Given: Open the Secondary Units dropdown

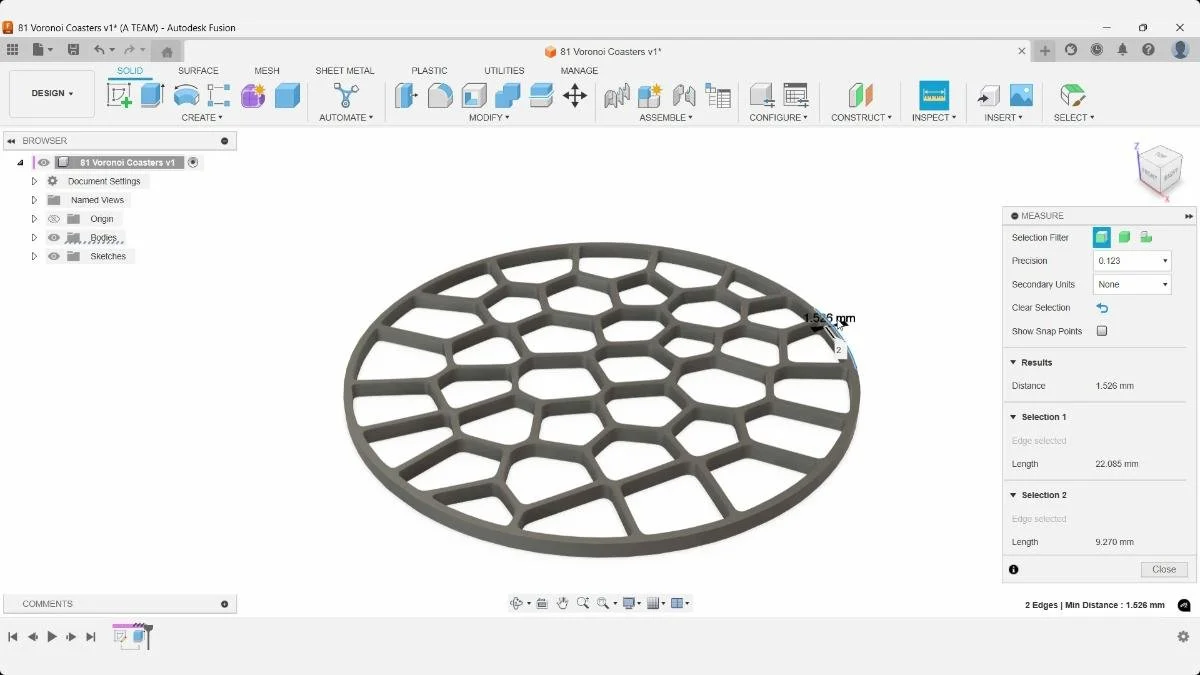Looking at the screenshot, I should (1132, 284).
